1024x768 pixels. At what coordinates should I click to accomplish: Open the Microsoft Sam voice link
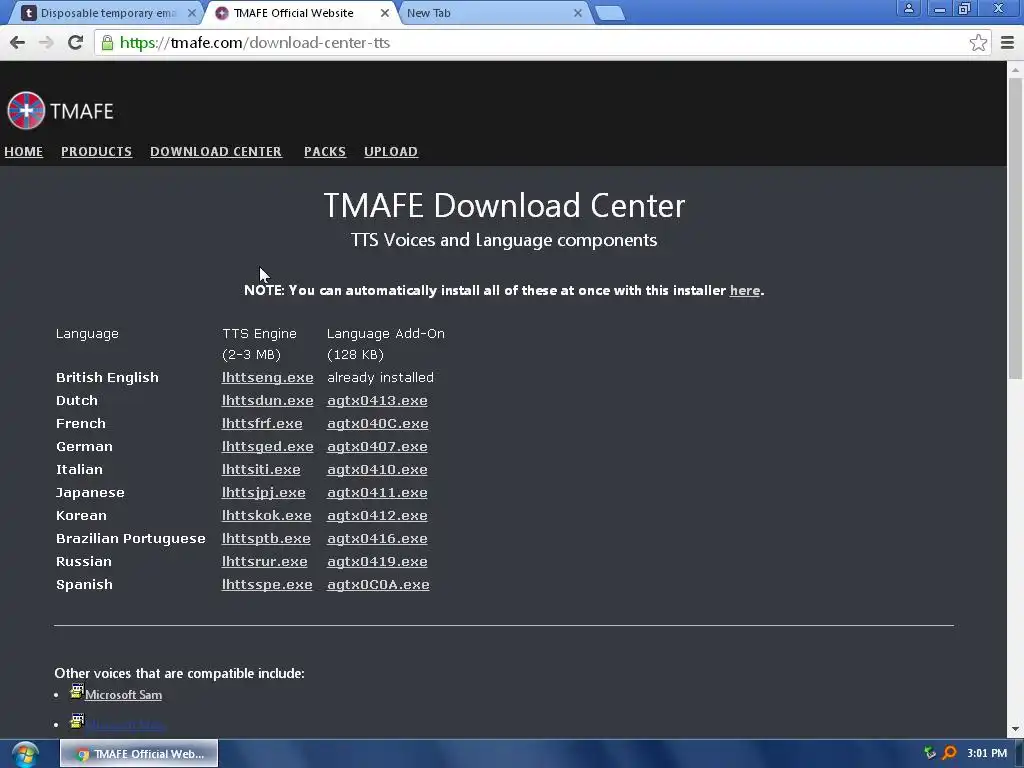(x=123, y=695)
